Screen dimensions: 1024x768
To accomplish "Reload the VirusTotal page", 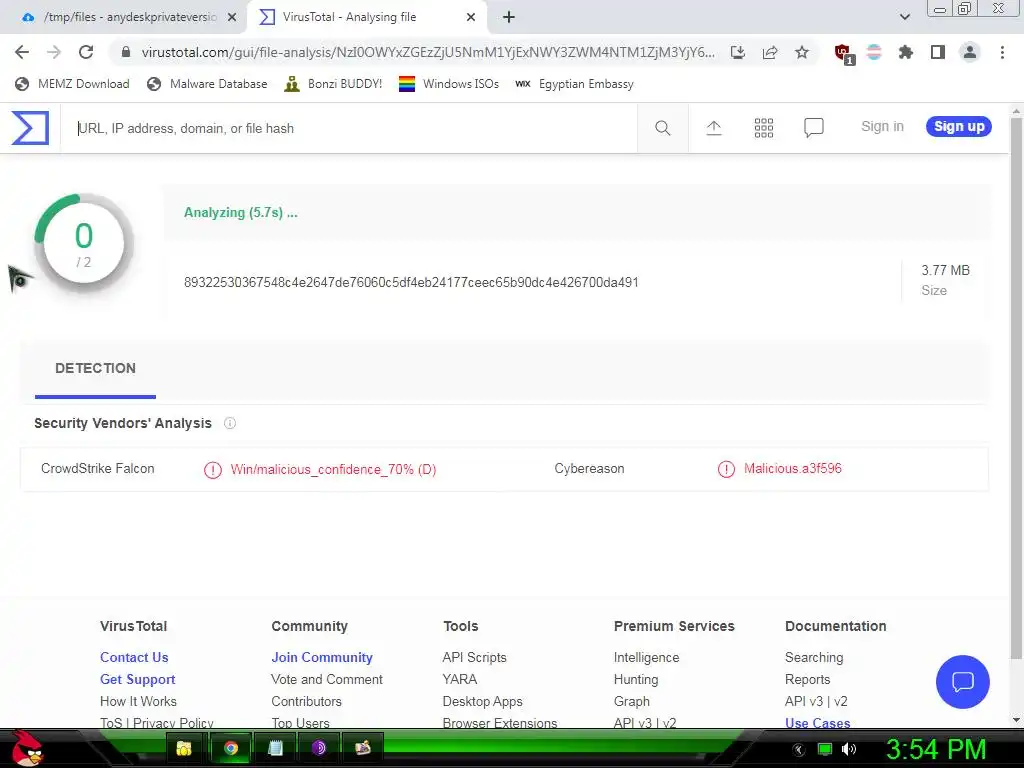I will 86,52.
